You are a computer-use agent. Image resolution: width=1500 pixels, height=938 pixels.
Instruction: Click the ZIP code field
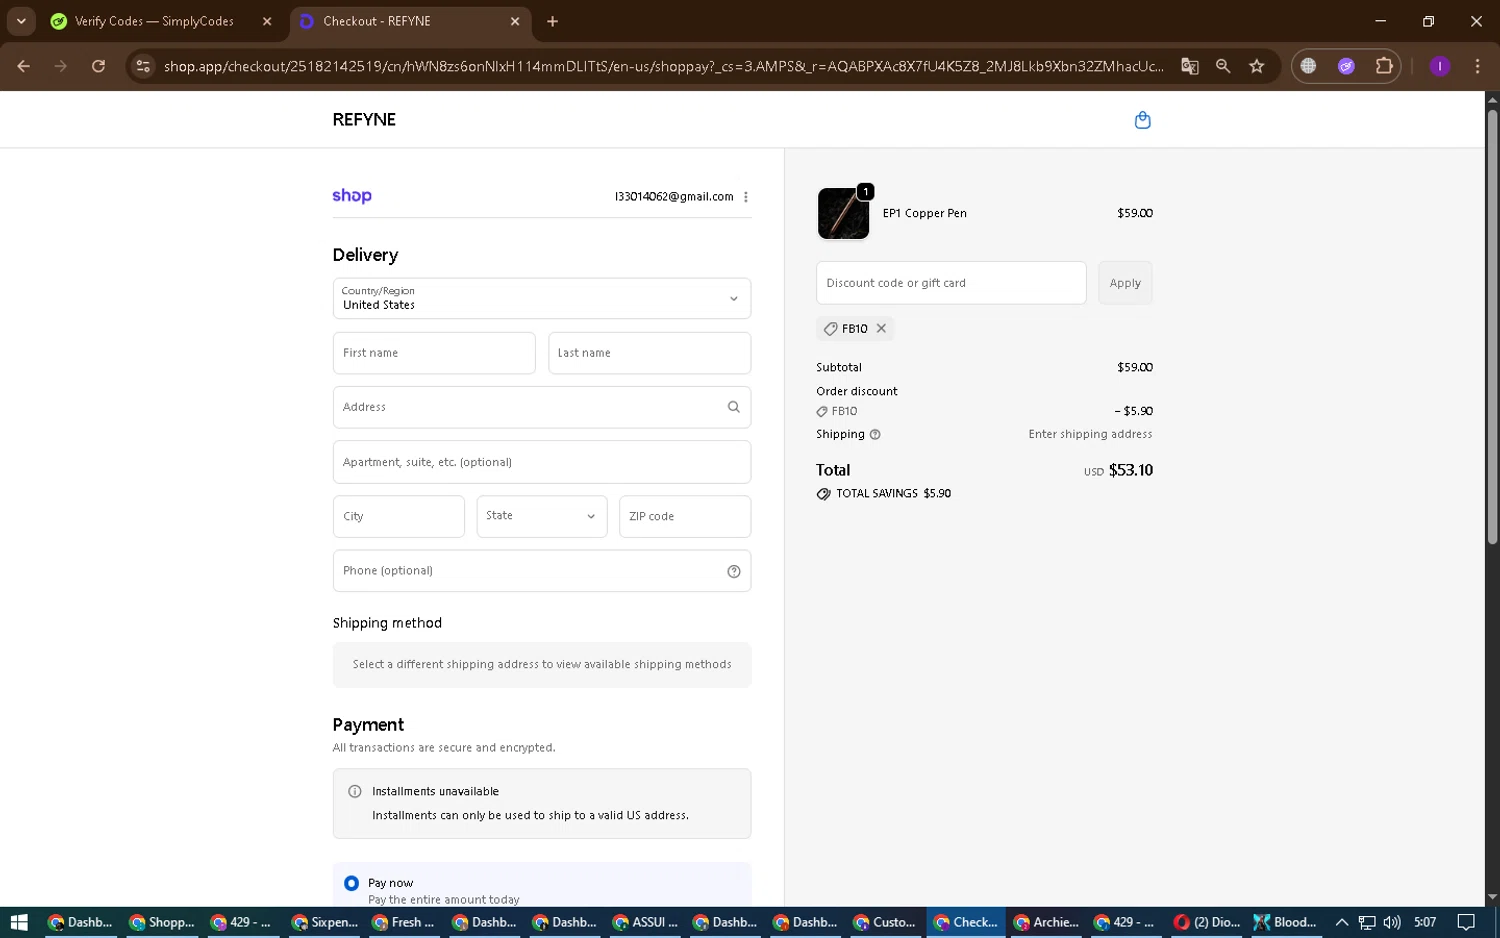click(x=685, y=516)
